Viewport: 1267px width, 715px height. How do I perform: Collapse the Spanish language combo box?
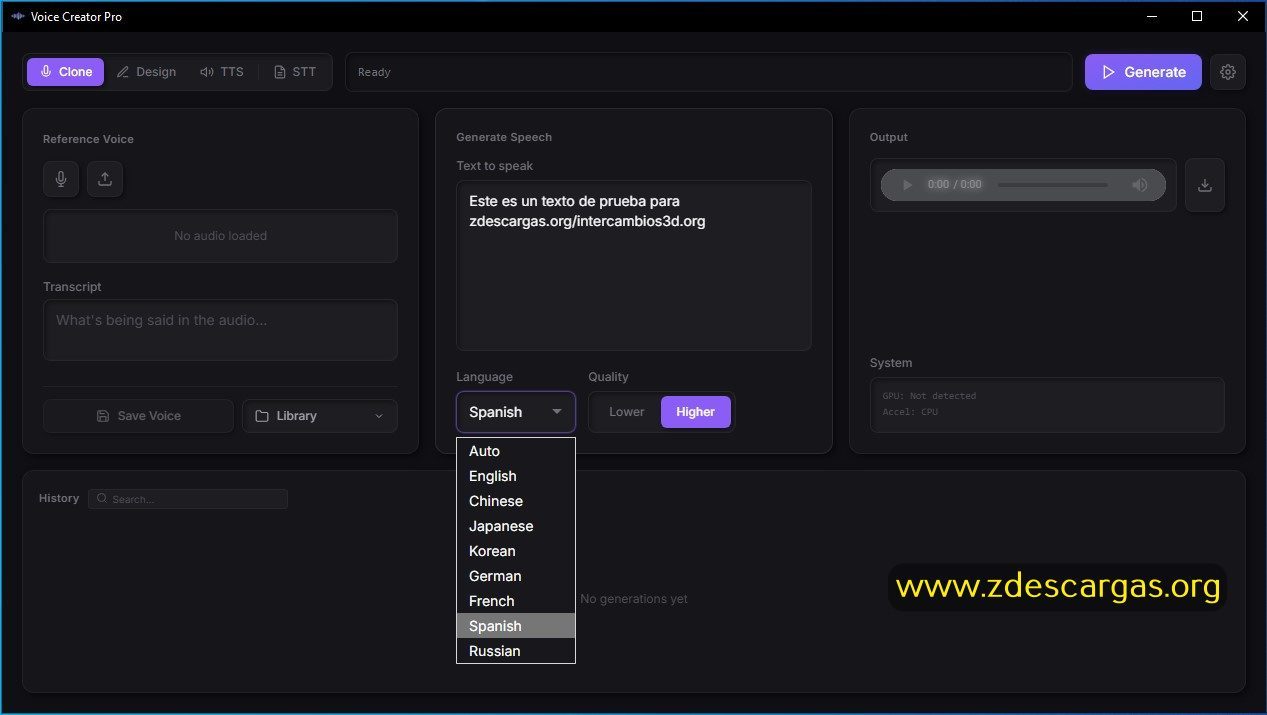click(x=516, y=412)
